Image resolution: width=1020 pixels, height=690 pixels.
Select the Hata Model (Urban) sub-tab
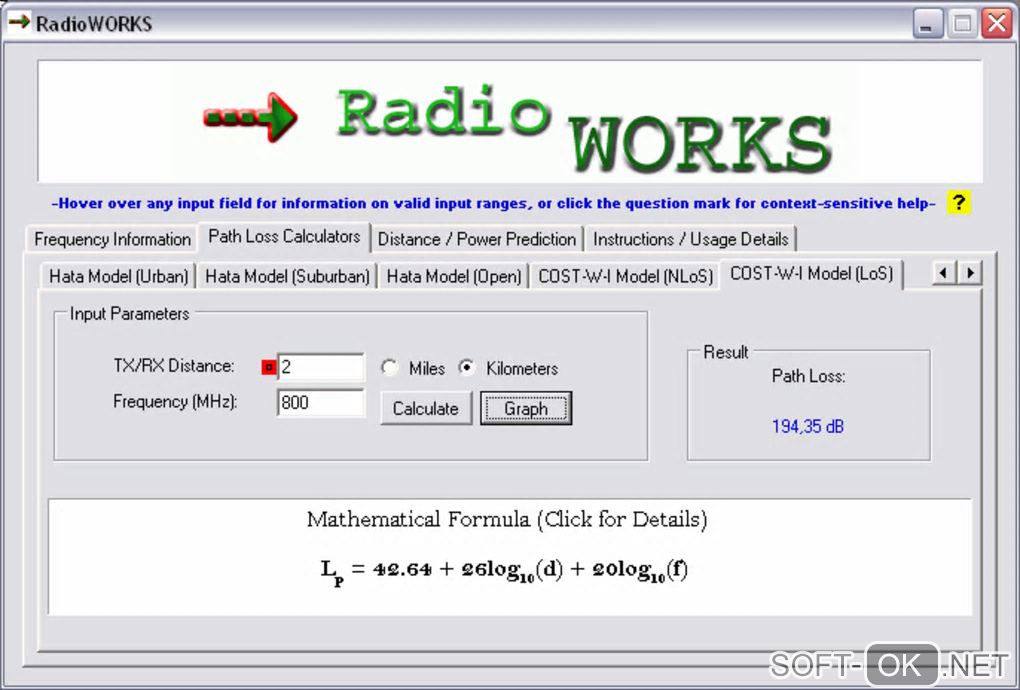[118, 276]
